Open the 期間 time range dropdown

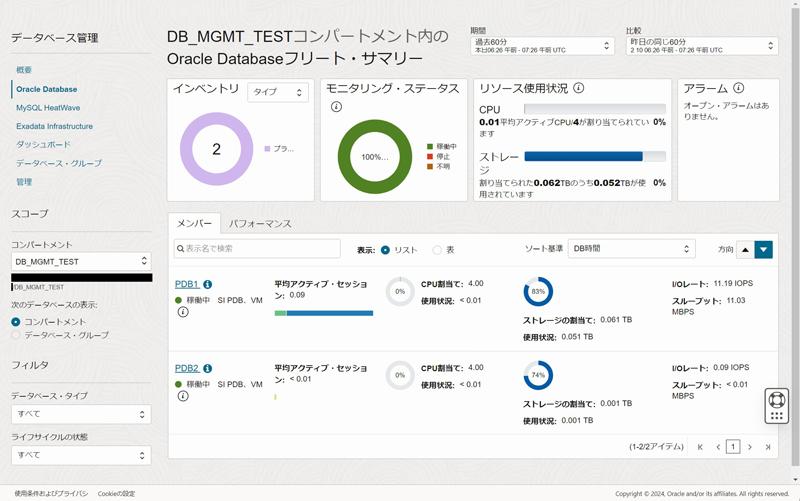[542, 45]
